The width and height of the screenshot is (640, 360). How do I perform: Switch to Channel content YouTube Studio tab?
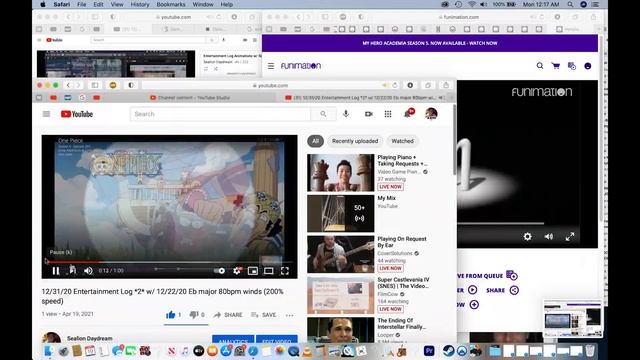189,98
